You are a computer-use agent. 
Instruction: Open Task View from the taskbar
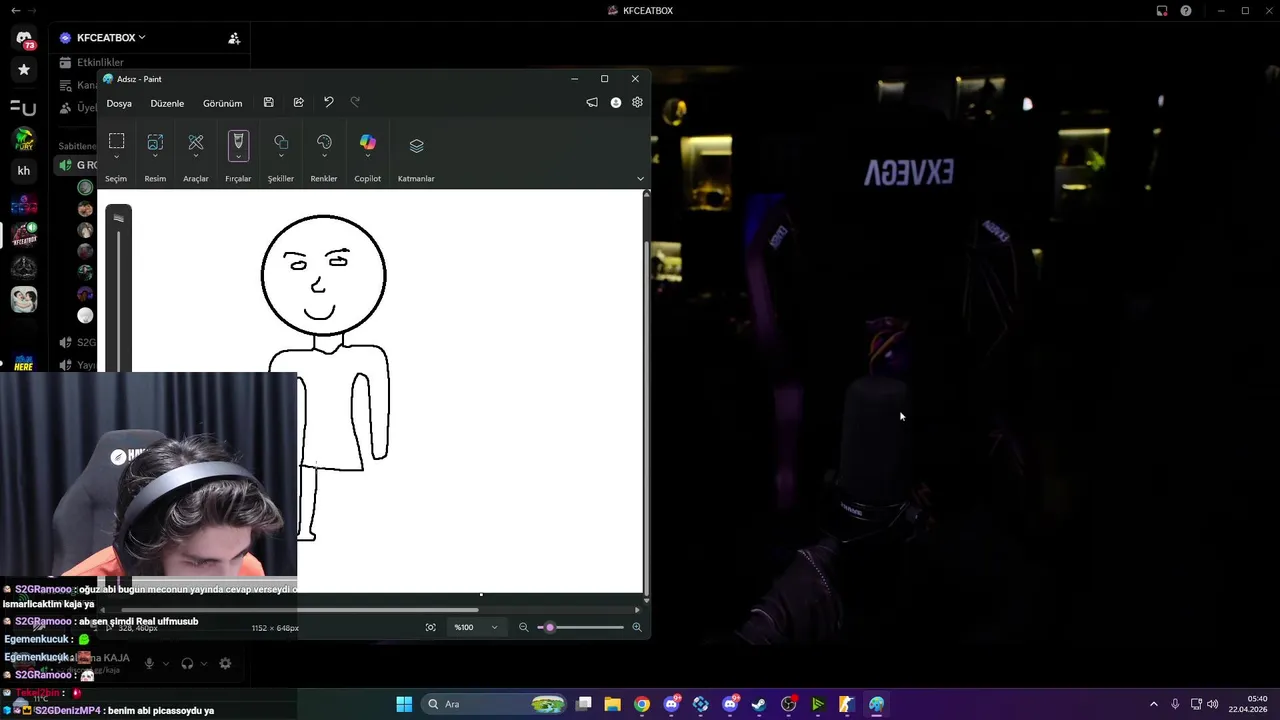(x=584, y=704)
